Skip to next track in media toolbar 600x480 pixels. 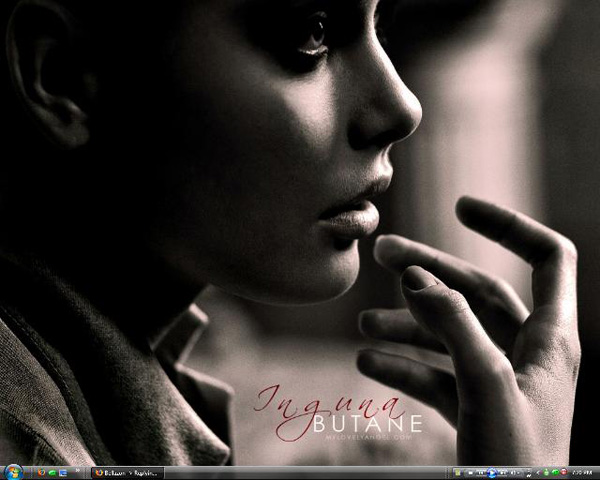[503, 472]
